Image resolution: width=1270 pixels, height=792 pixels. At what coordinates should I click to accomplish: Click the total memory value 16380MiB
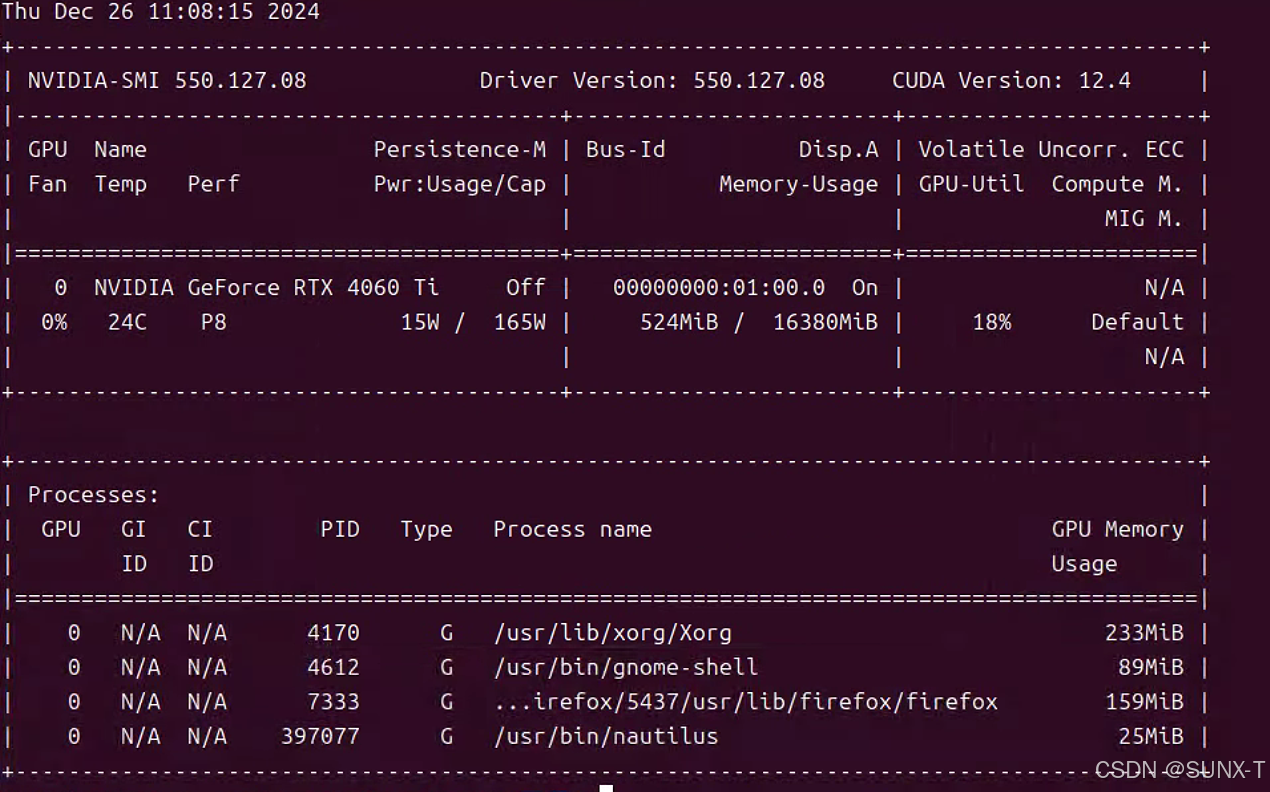click(x=825, y=322)
